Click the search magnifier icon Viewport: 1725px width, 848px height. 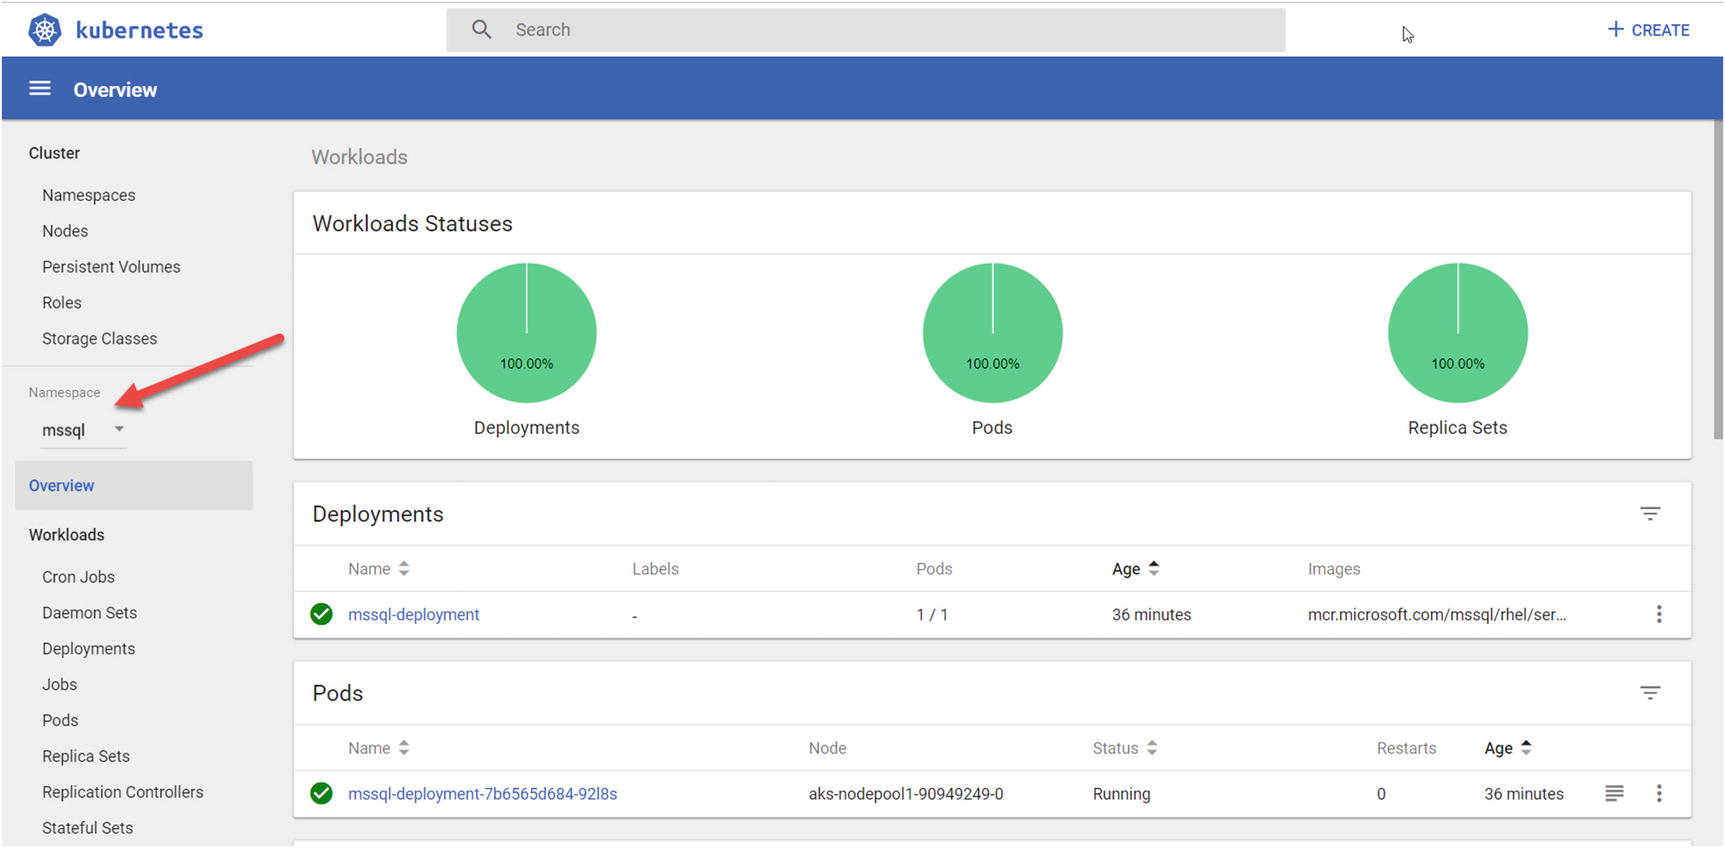(482, 30)
